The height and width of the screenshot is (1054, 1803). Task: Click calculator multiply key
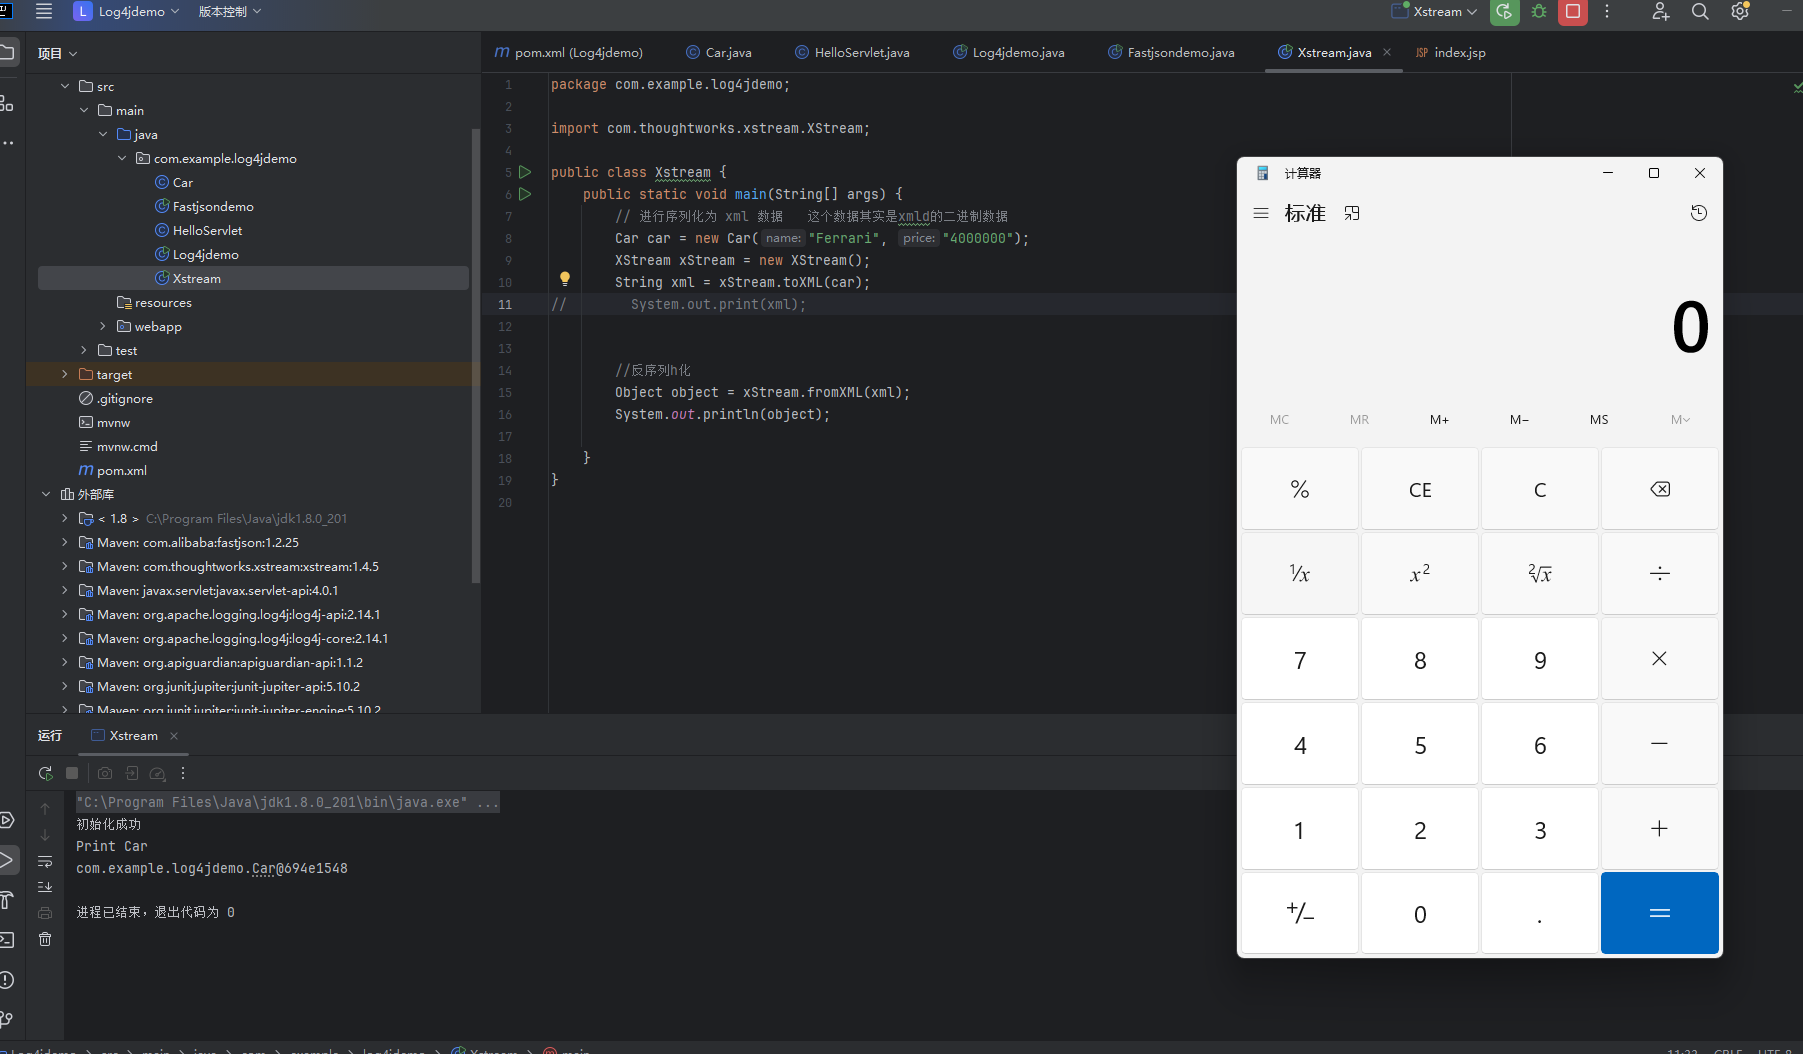(1660, 659)
